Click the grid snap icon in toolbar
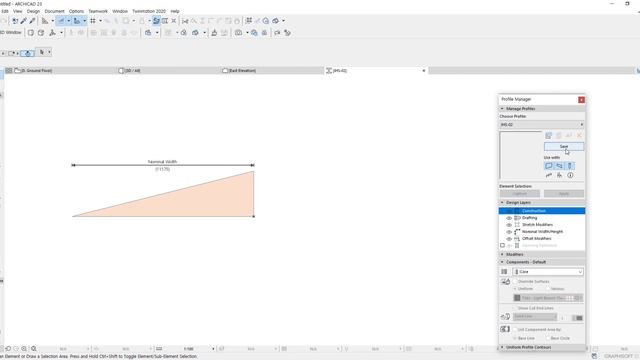 click(x=93, y=21)
